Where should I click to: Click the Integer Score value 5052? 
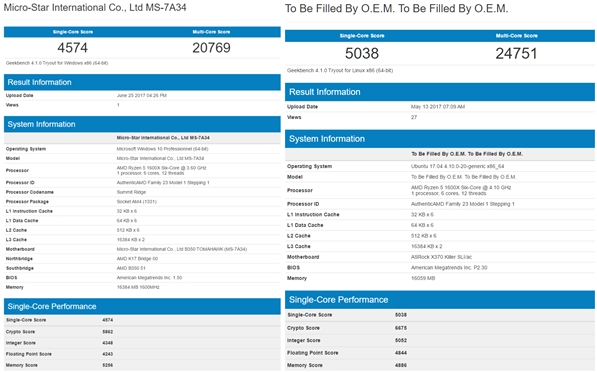(x=401, y=340)
